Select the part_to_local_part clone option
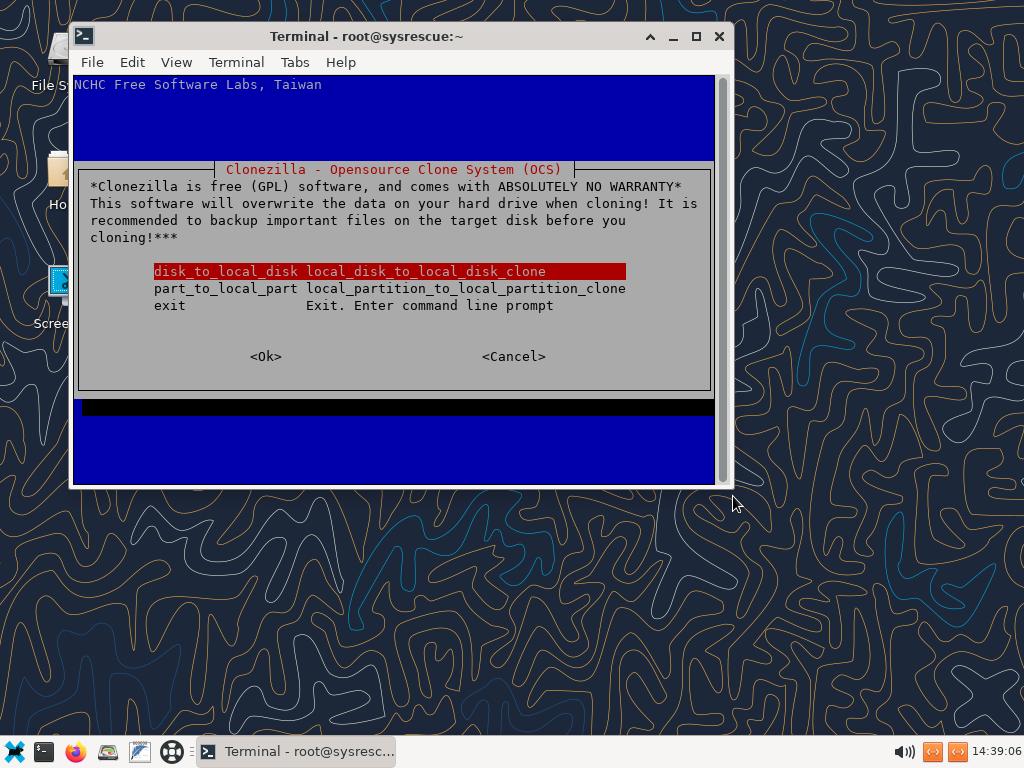The image size is (1024, 768). (389, 288)
